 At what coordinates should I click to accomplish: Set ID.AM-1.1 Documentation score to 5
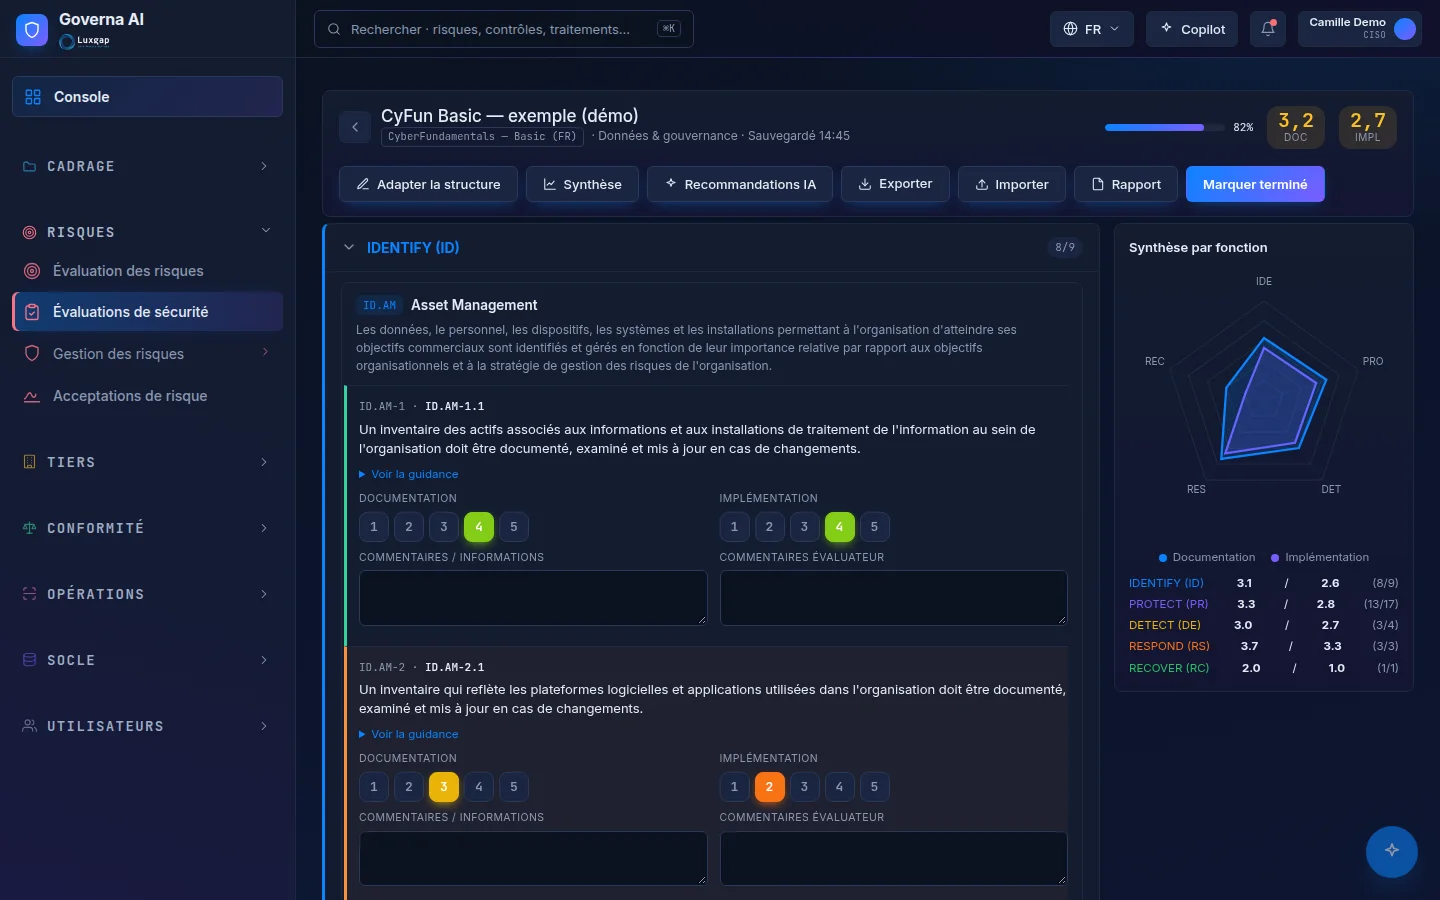[514, 527]
